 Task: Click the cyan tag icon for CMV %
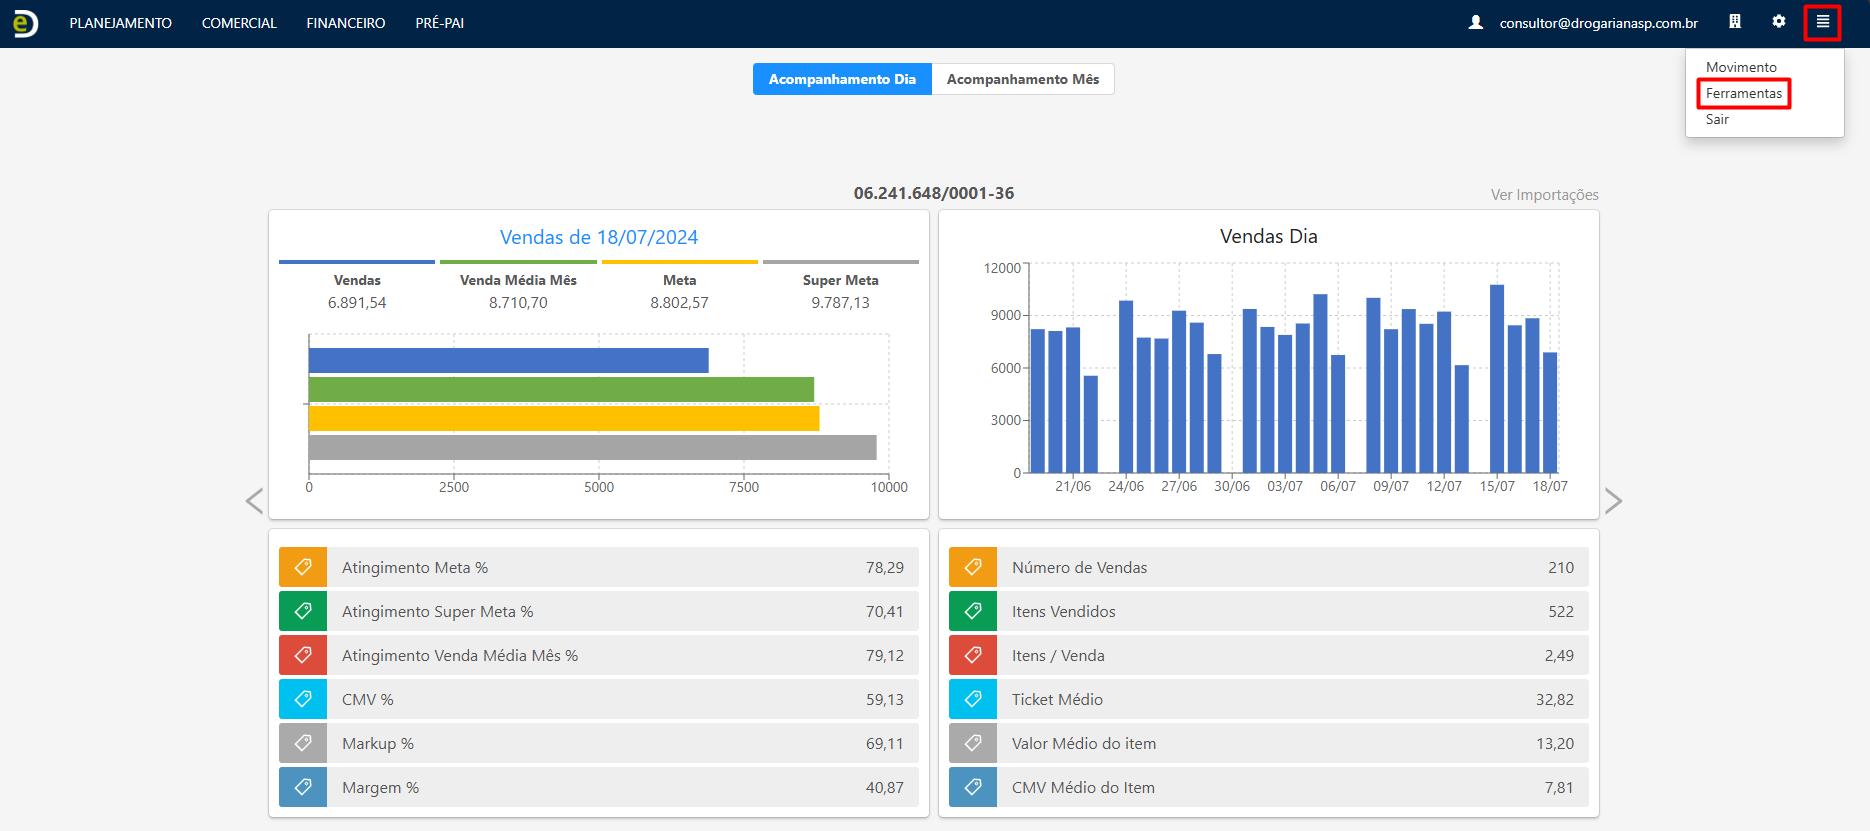[303, 699]
